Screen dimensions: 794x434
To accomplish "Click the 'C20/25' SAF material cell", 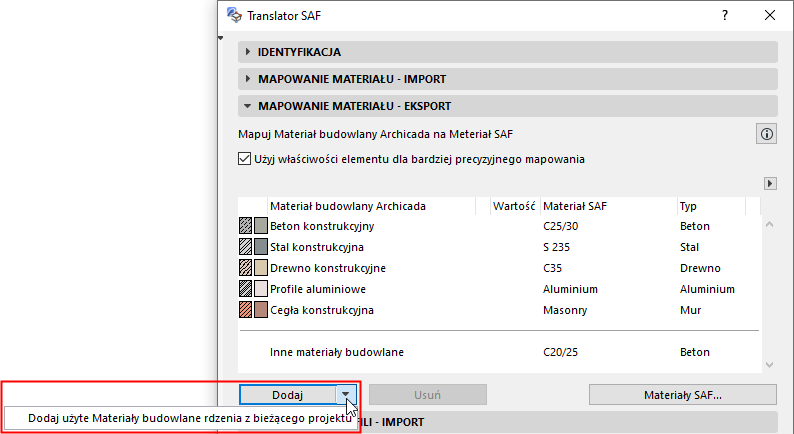I will pyautogui.click(x=561, y=352).
